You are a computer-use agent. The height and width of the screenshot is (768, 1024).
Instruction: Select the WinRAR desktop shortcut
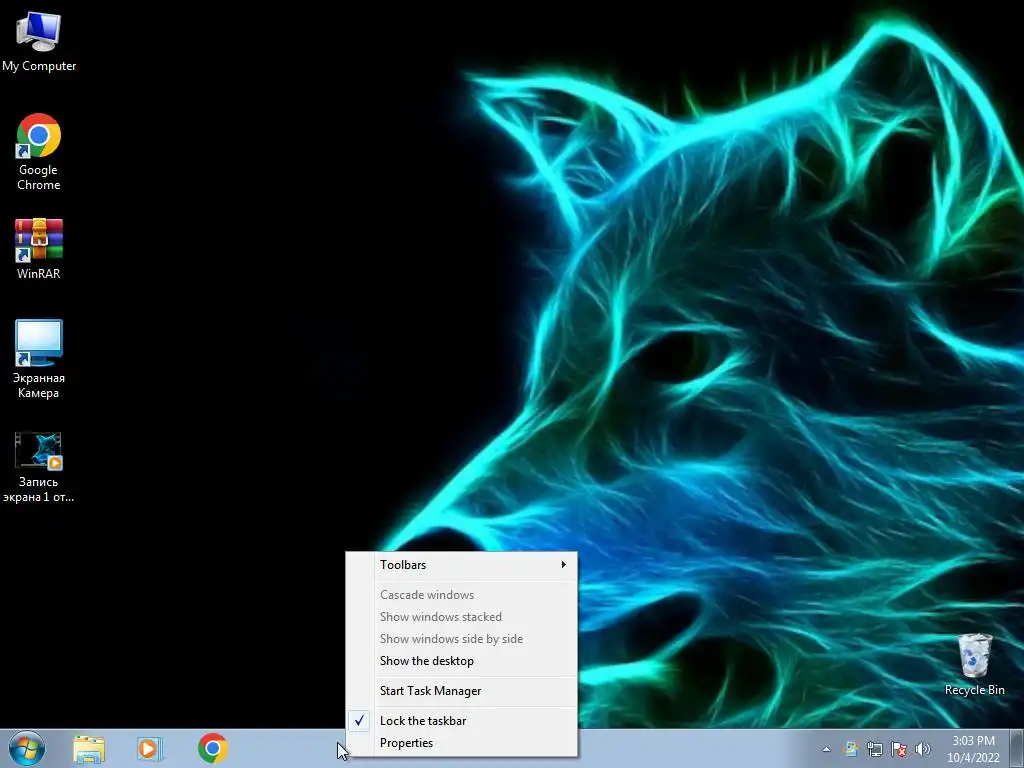(x=39, y=249)
